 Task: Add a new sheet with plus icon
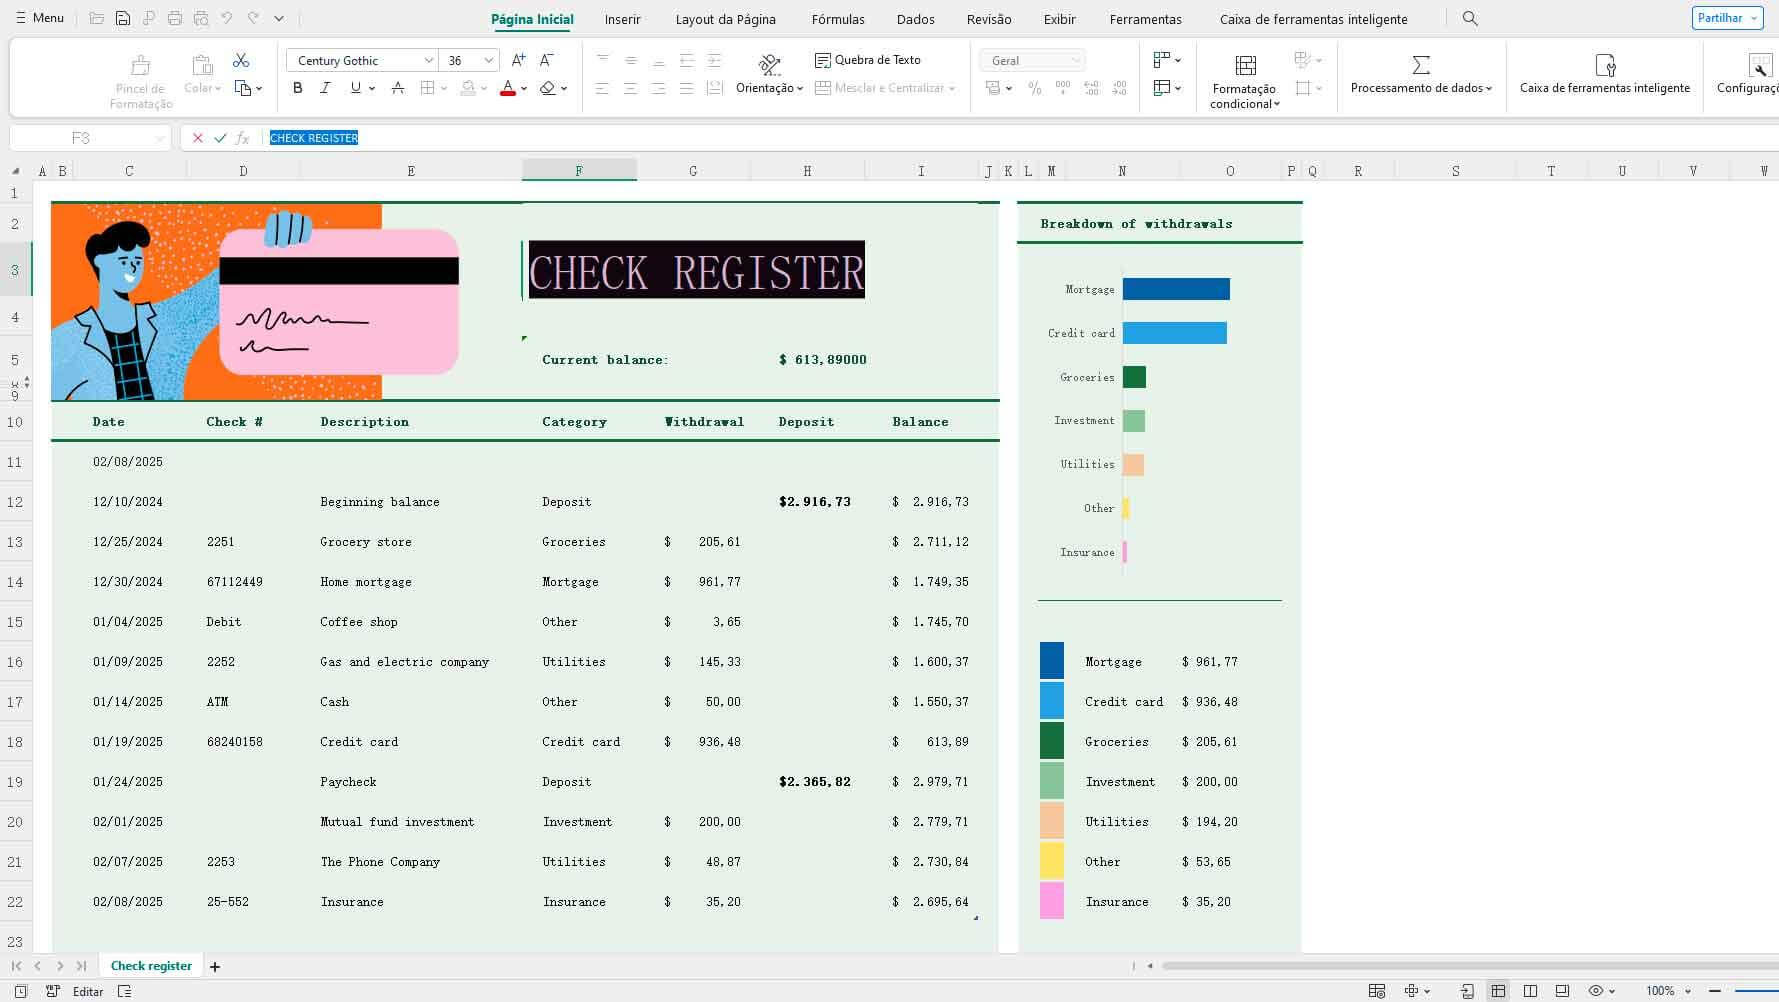[x=215, y=966]
